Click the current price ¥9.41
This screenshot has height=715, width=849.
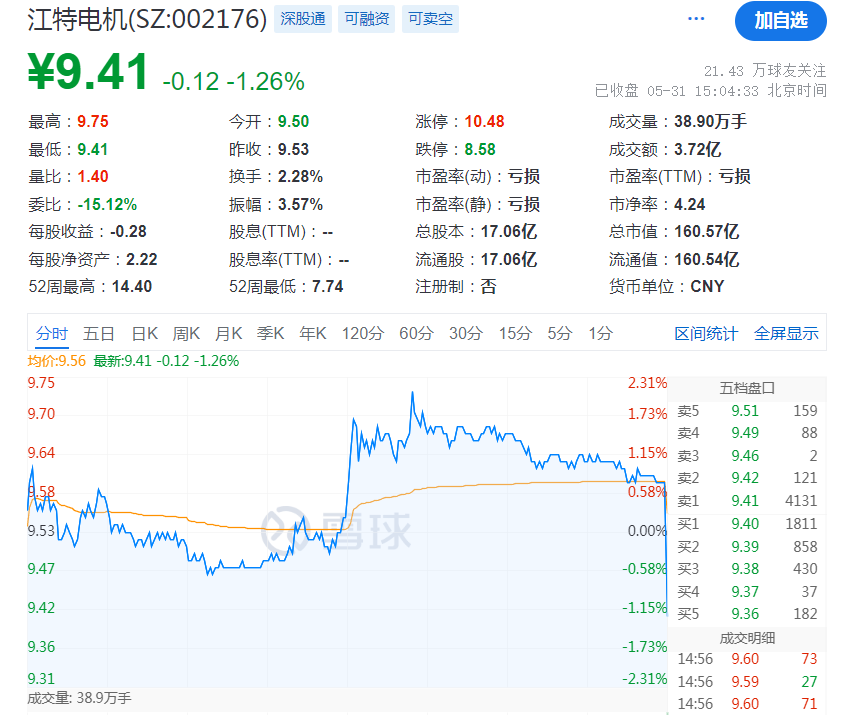(88, 71)
